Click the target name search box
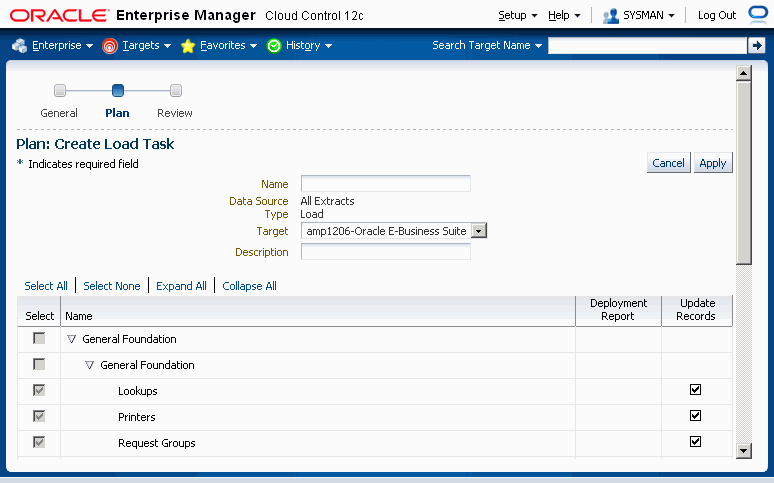Image resolution: width=774 pixels, height=483 pixels. [x=648, y=45]
